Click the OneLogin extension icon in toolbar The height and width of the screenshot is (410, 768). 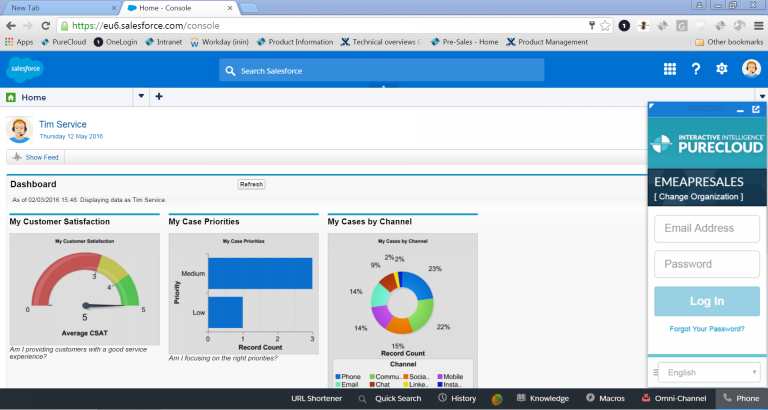(x=624, y=25)
